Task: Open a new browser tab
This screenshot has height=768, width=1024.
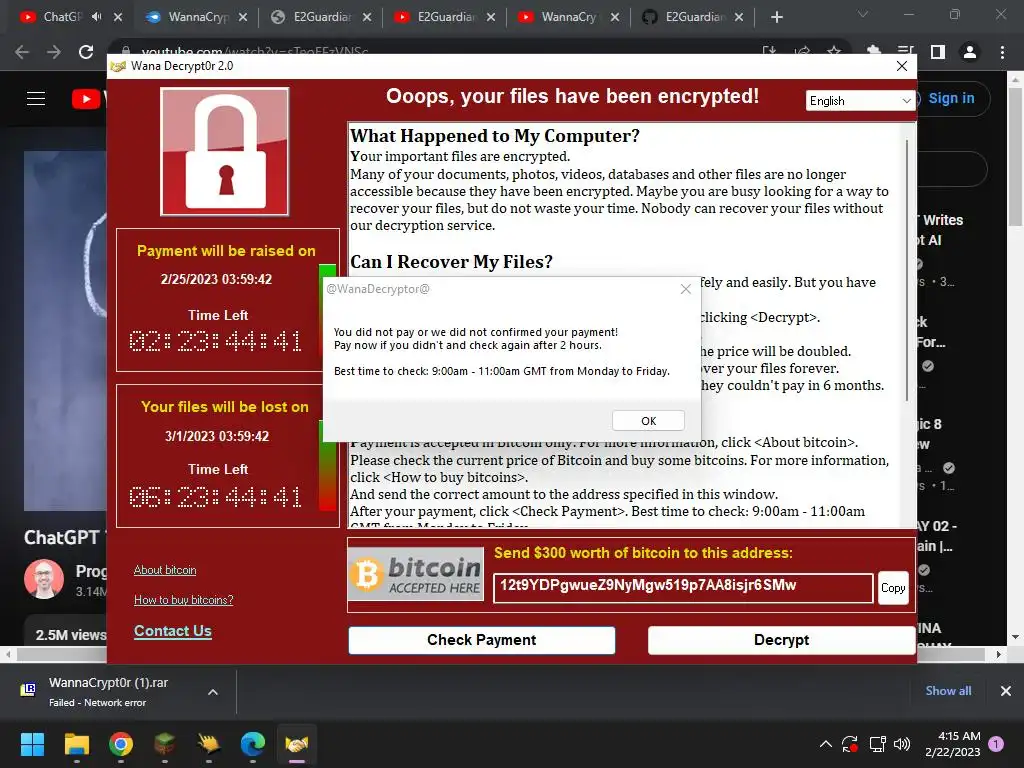Action: pos(776,17)
